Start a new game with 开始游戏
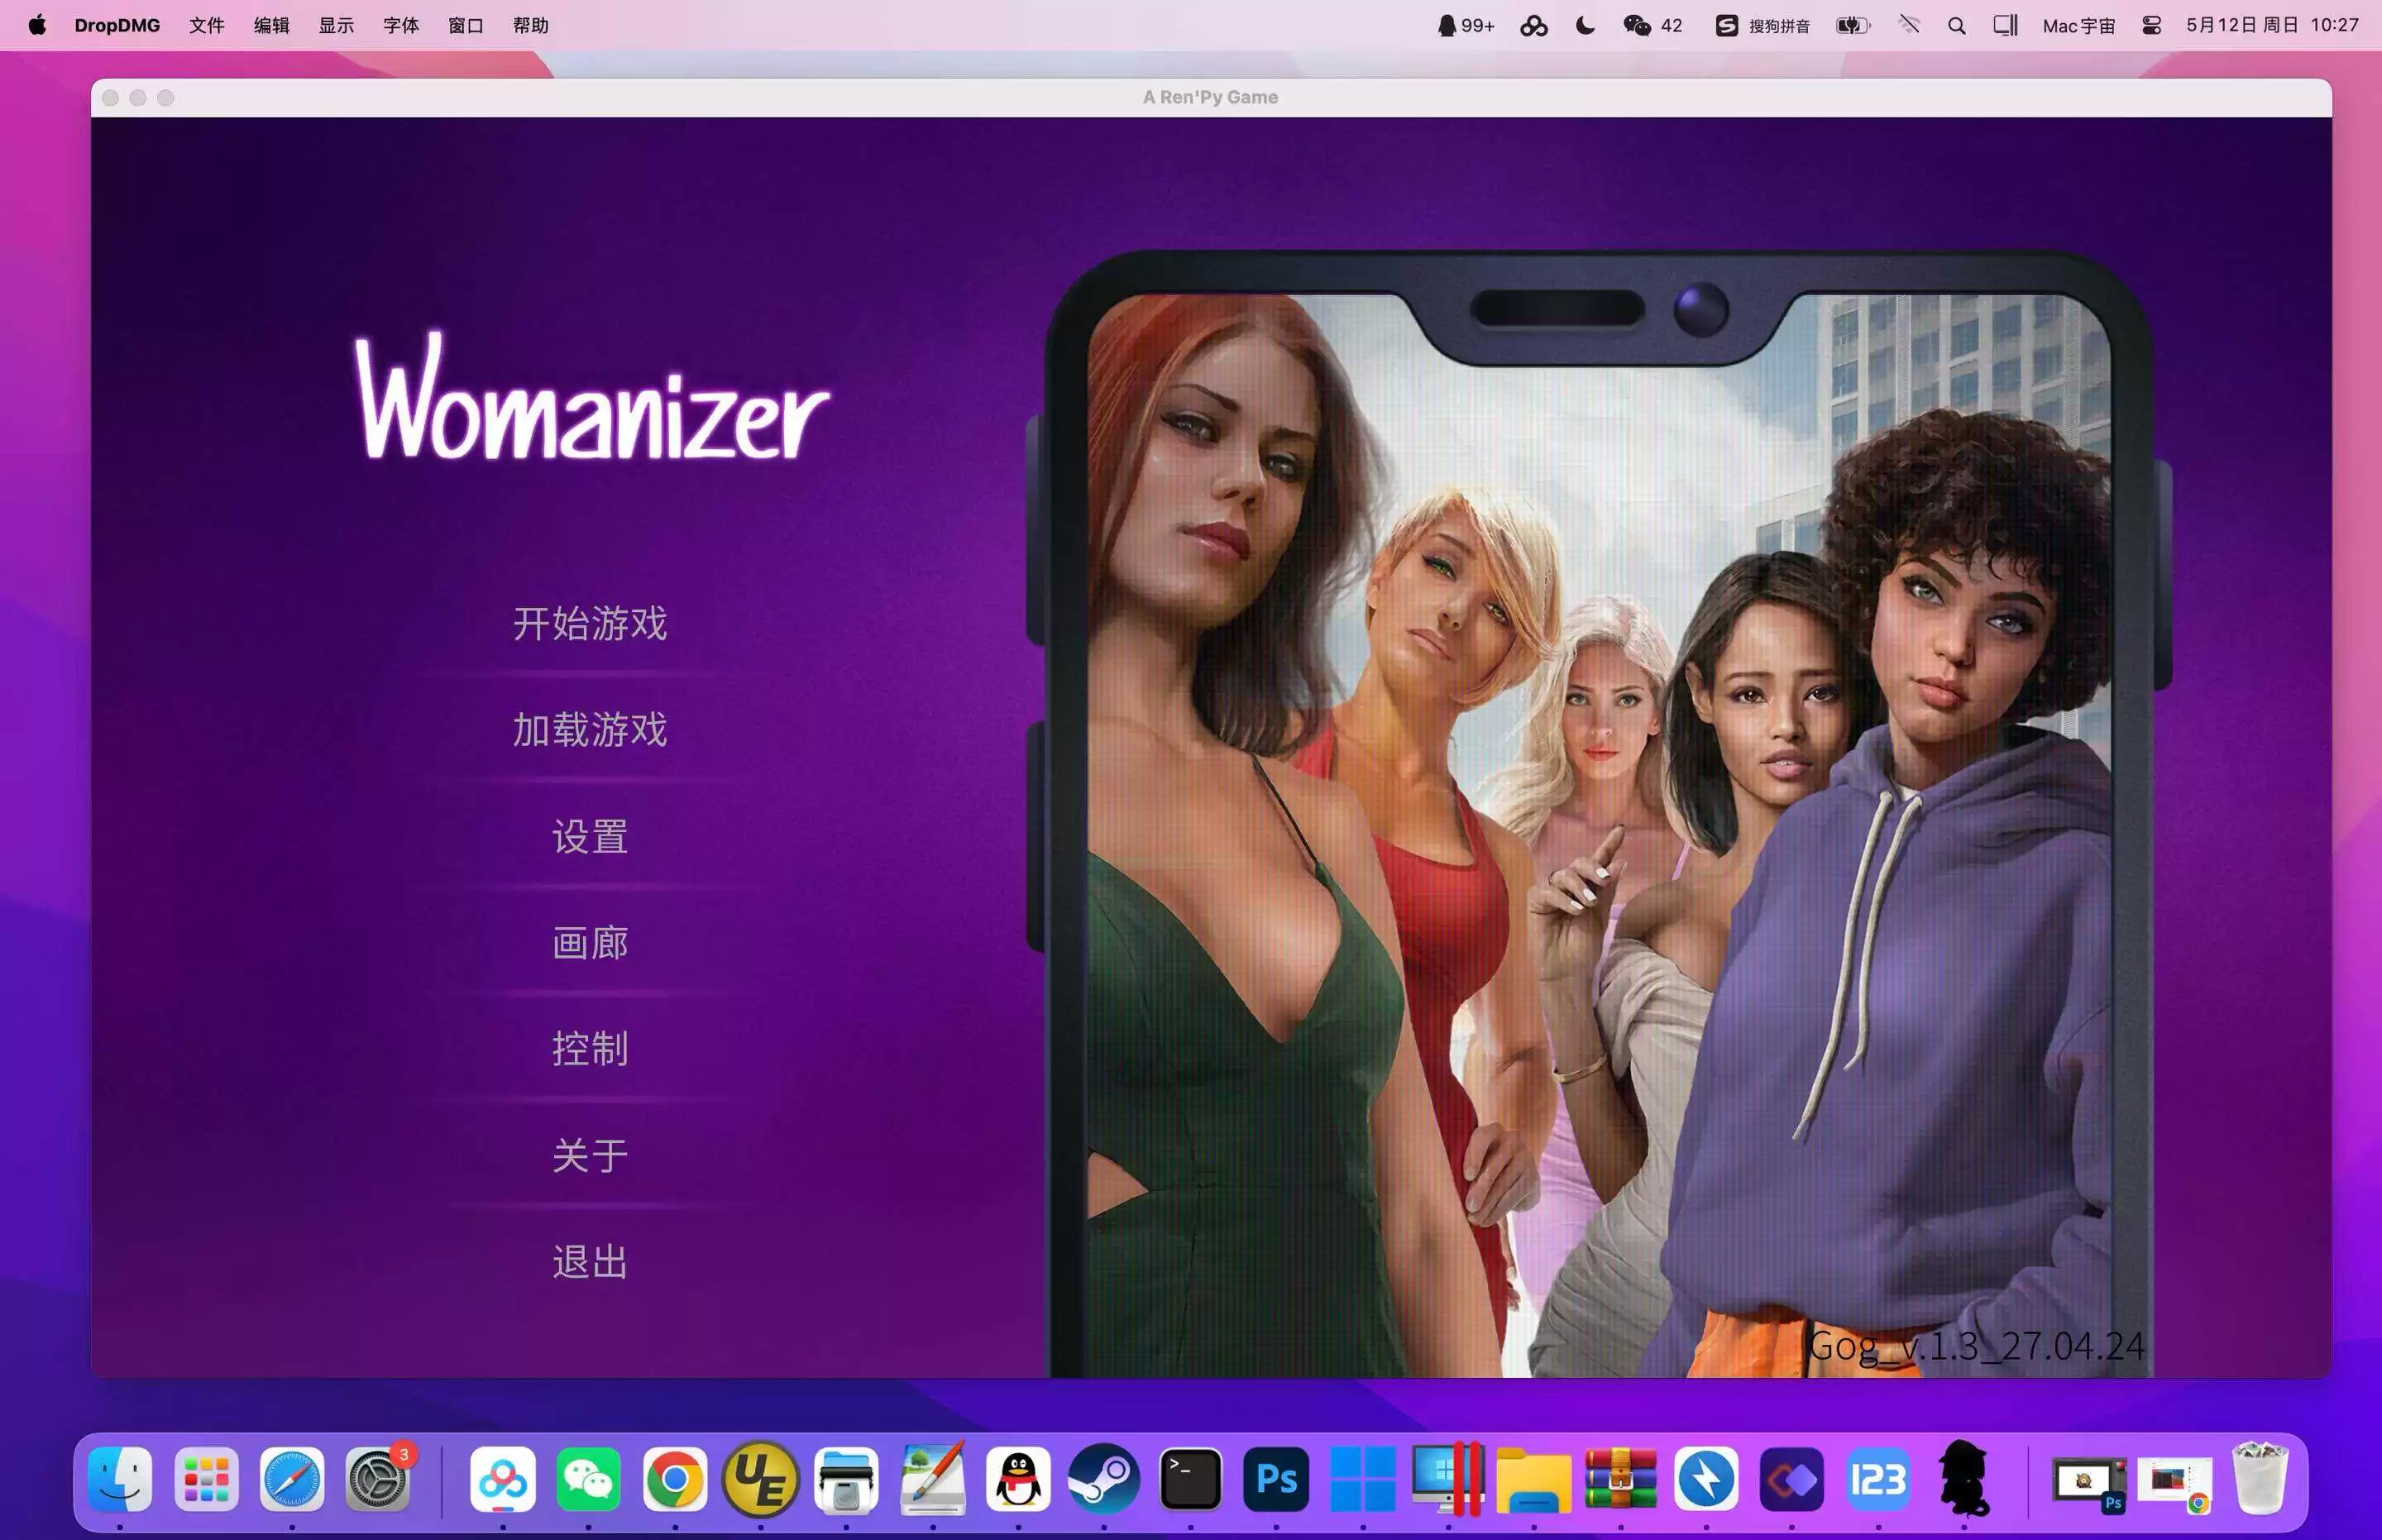This screenshot has height=1540, width=2382. (x=590, y=624)
